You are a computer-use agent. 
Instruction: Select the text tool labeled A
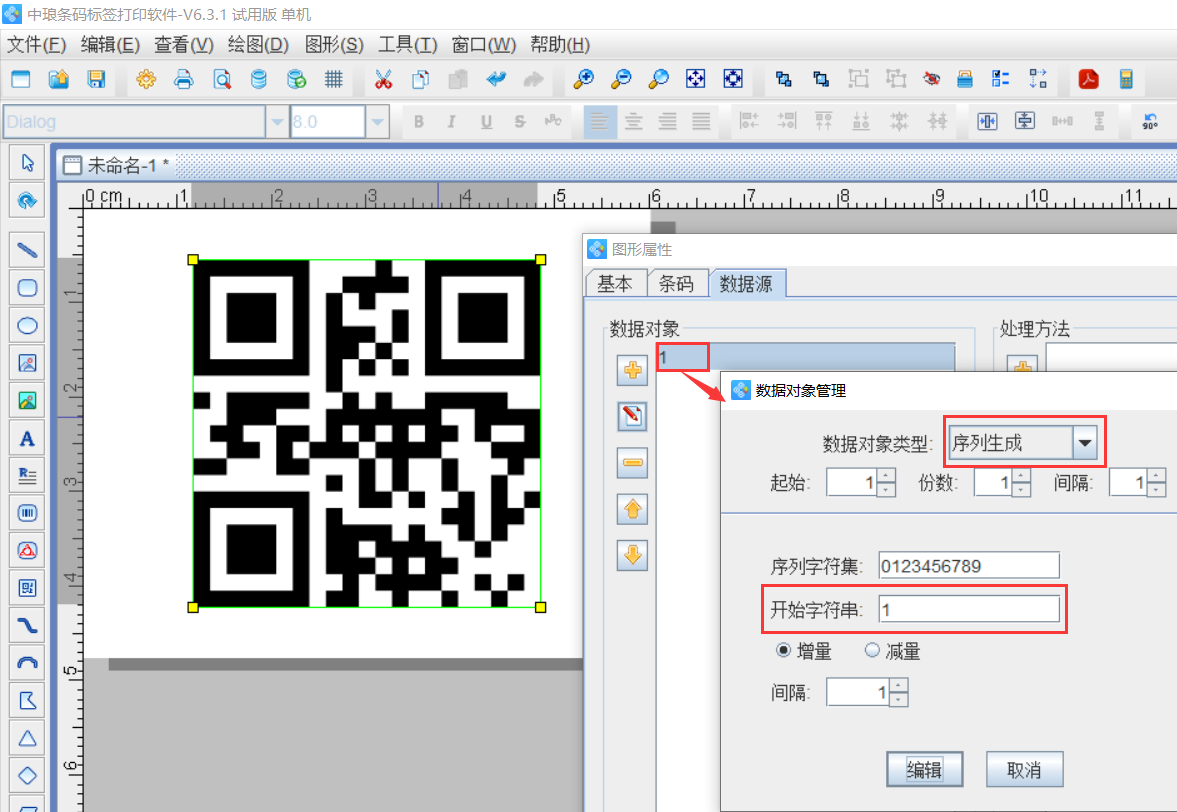(x=27, y=437)
